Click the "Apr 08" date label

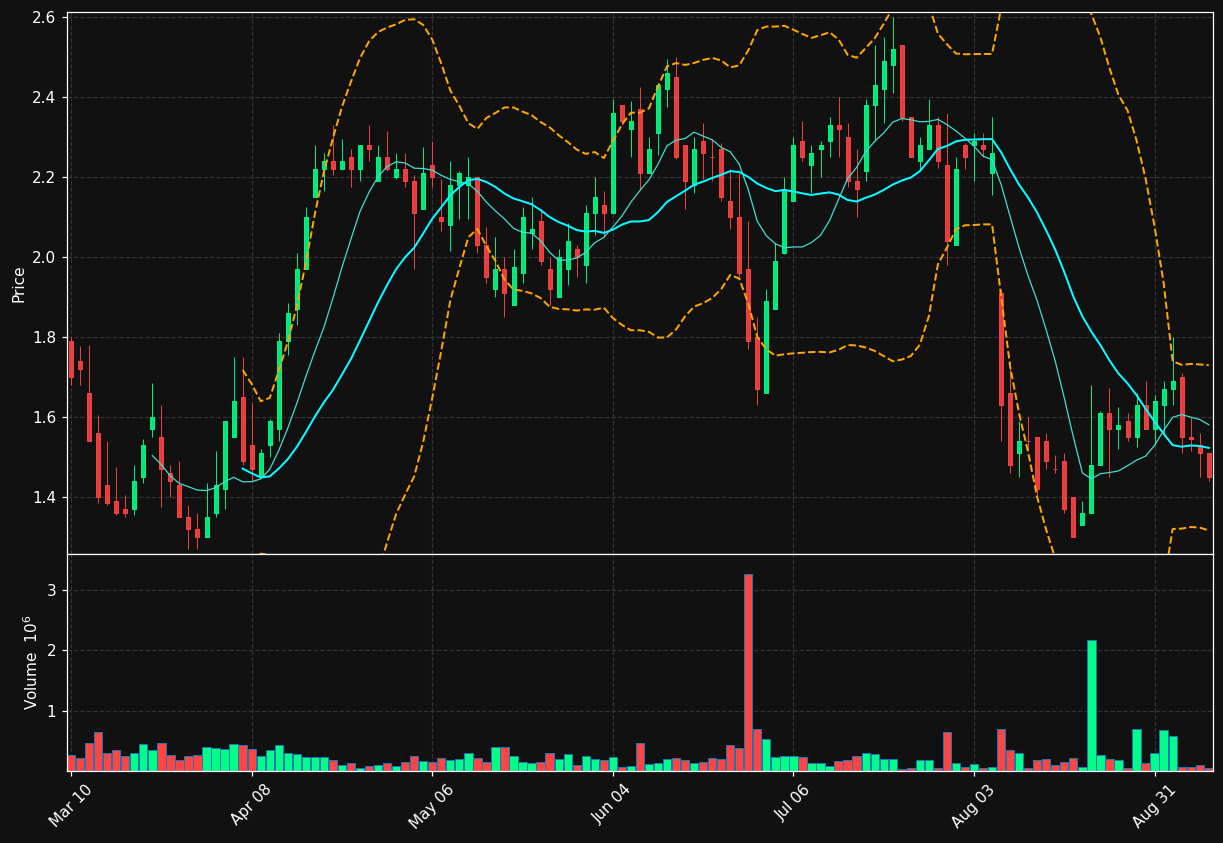point(251,805)
